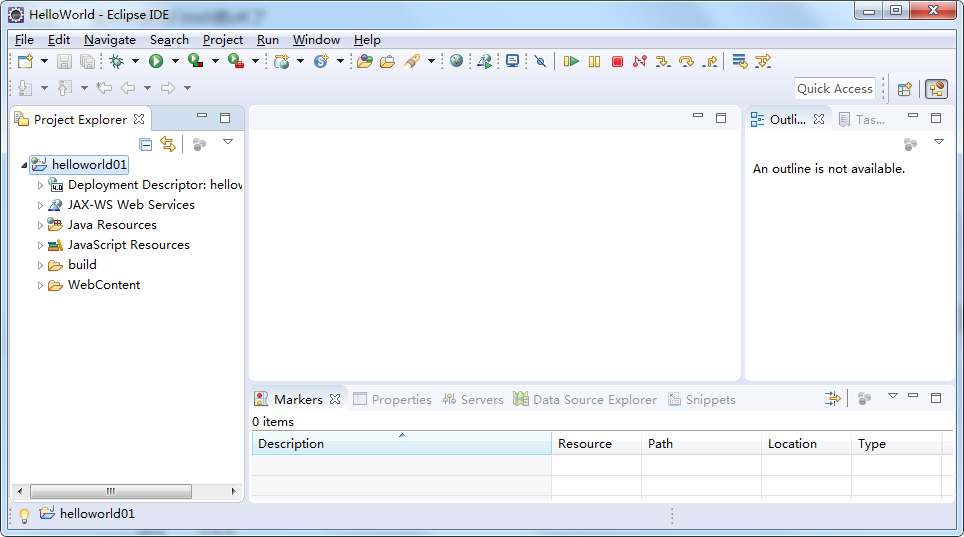Screen dimensions: 964x537
Task: Click the yellow Suspend icon
Action: pos(594,61)
